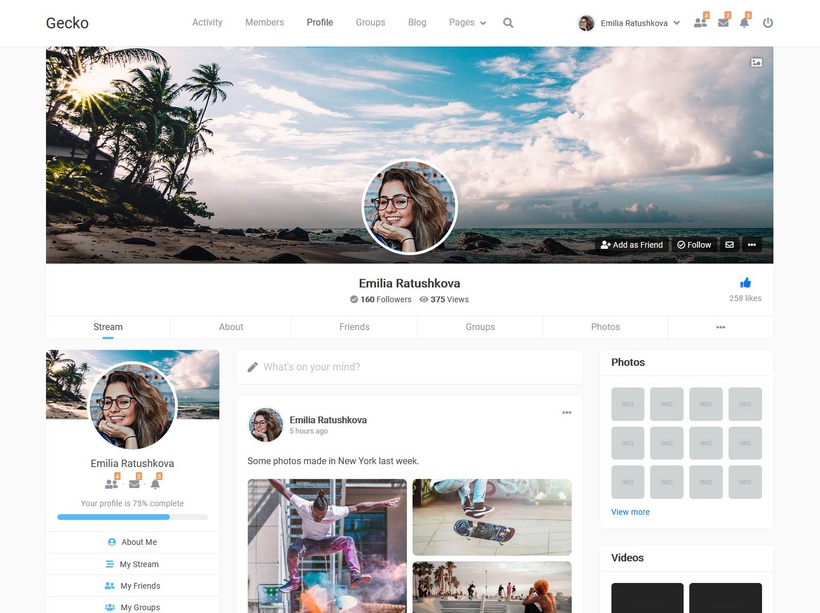The width and height of the screenshot is (820, 613).
Task: Go to Members in top navigation
Action: pyautogui.click(x=264, y=22)
